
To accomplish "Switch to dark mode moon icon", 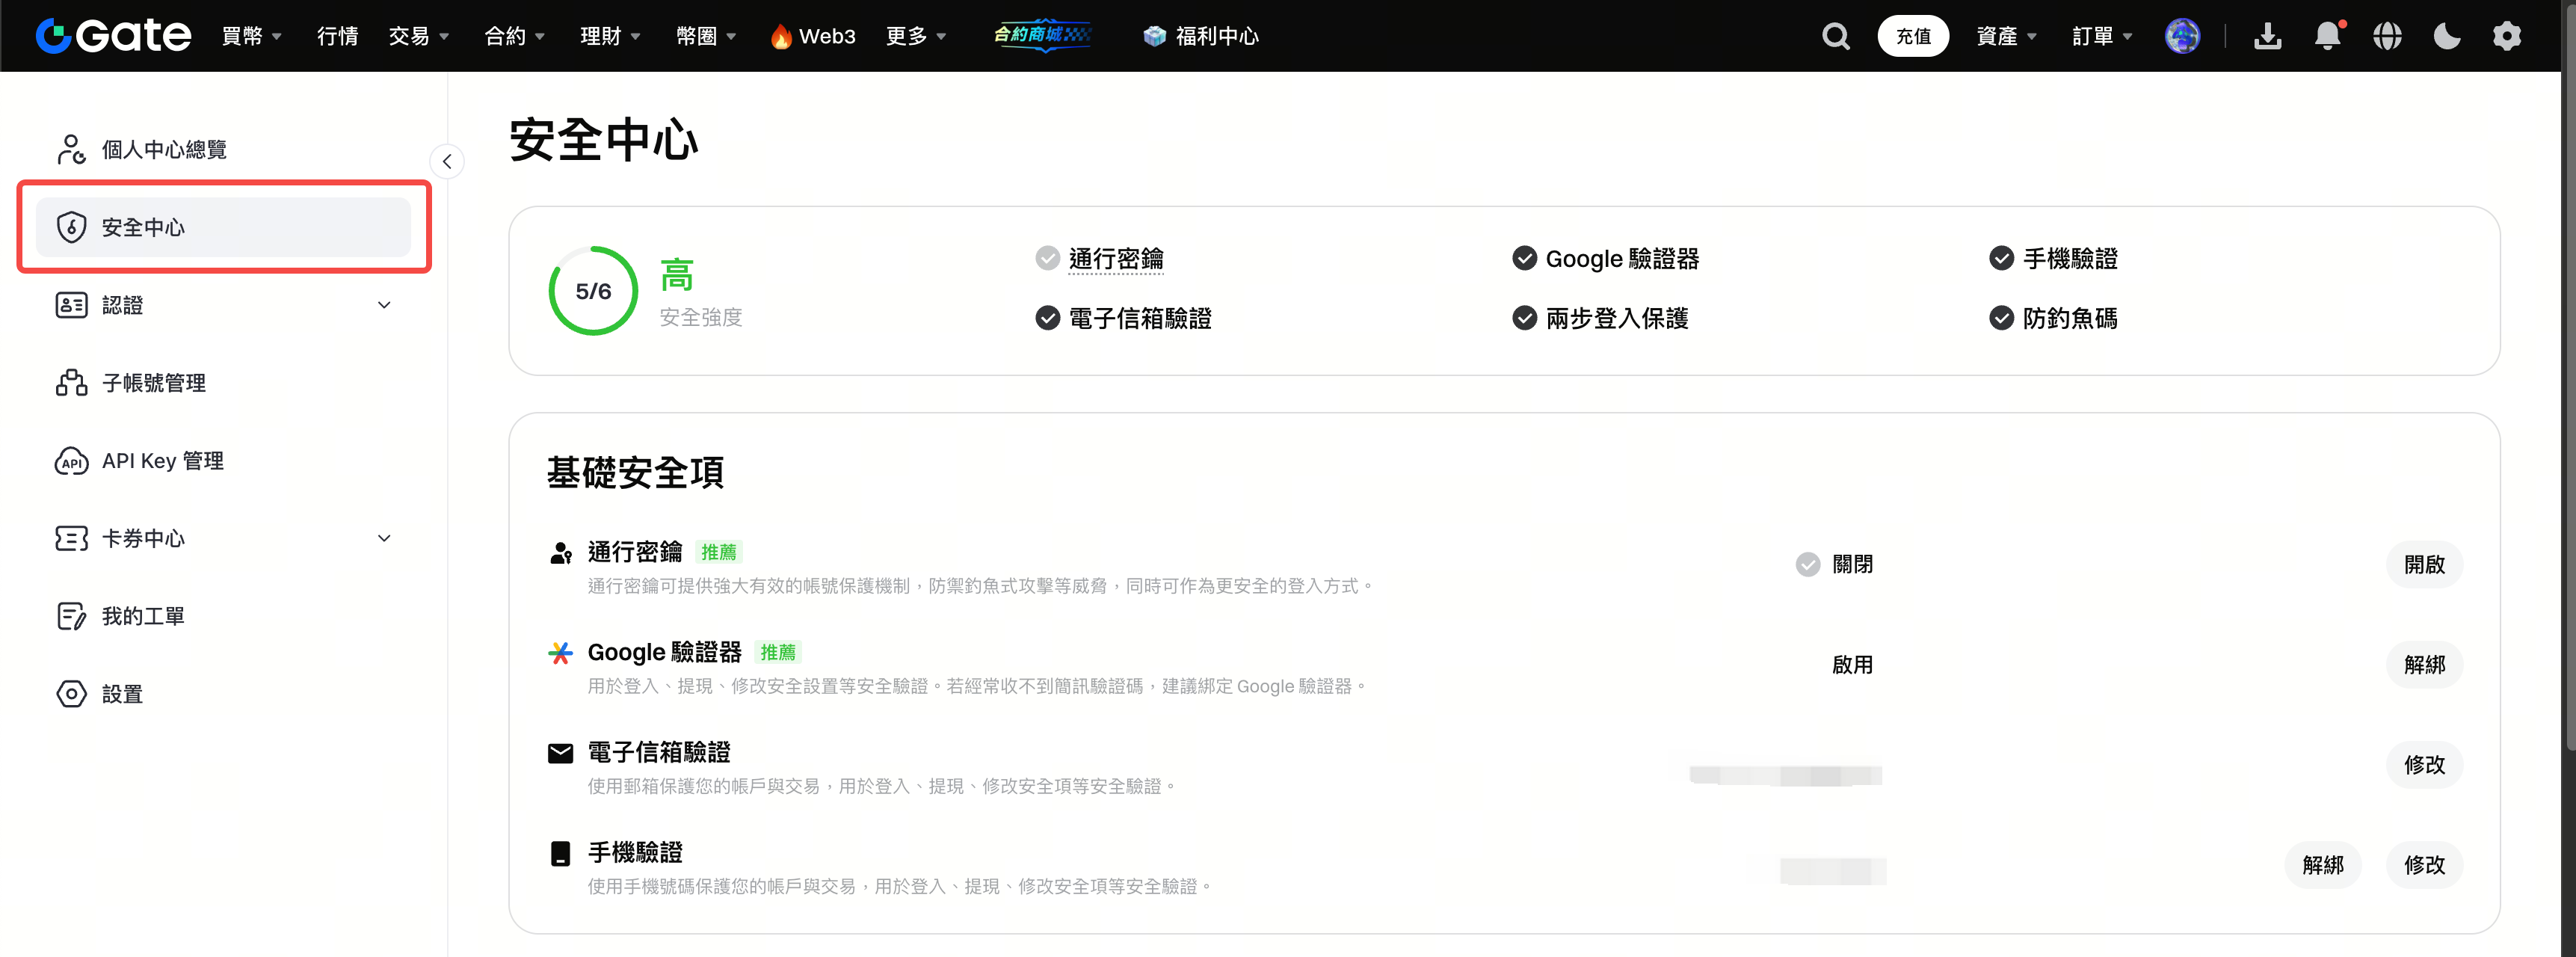I will coord(2446,37).
